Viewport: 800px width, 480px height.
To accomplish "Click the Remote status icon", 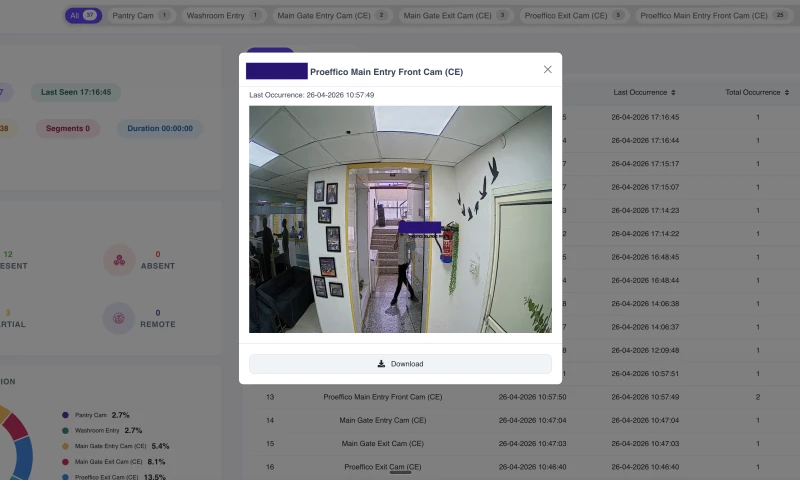I will [x=119, y=319].
